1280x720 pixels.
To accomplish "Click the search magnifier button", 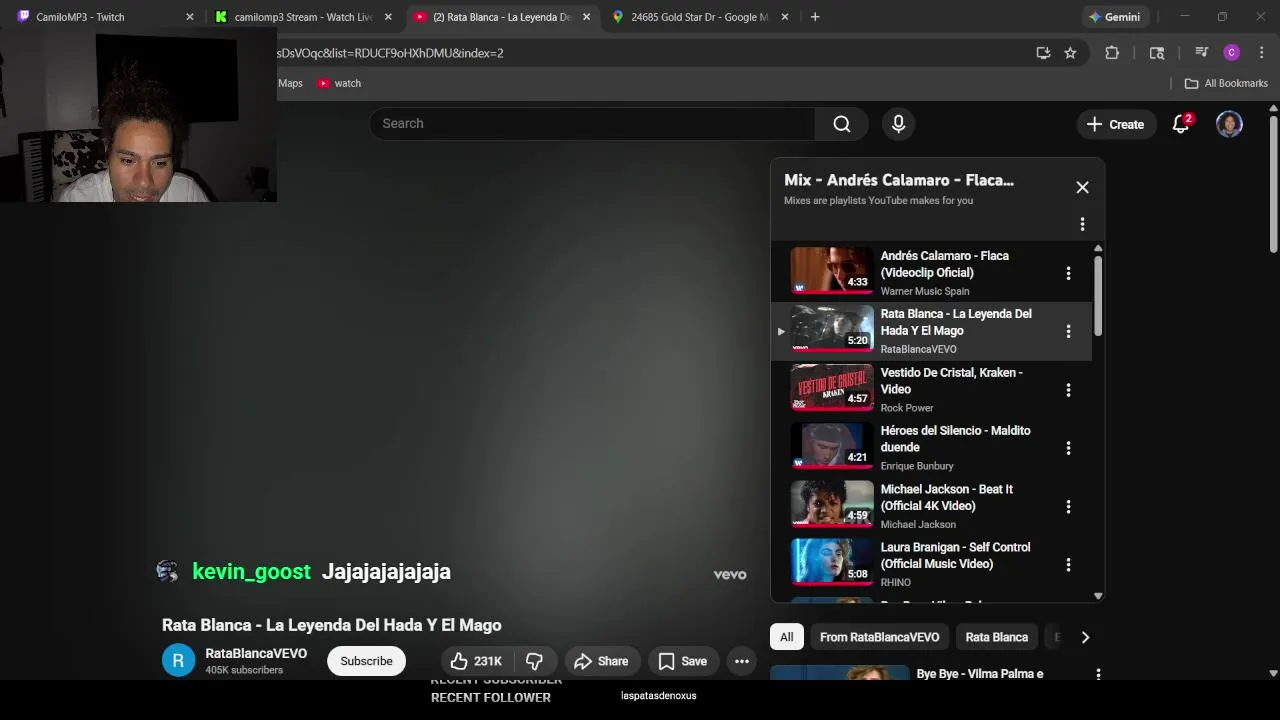I will (x=842, y=124).
